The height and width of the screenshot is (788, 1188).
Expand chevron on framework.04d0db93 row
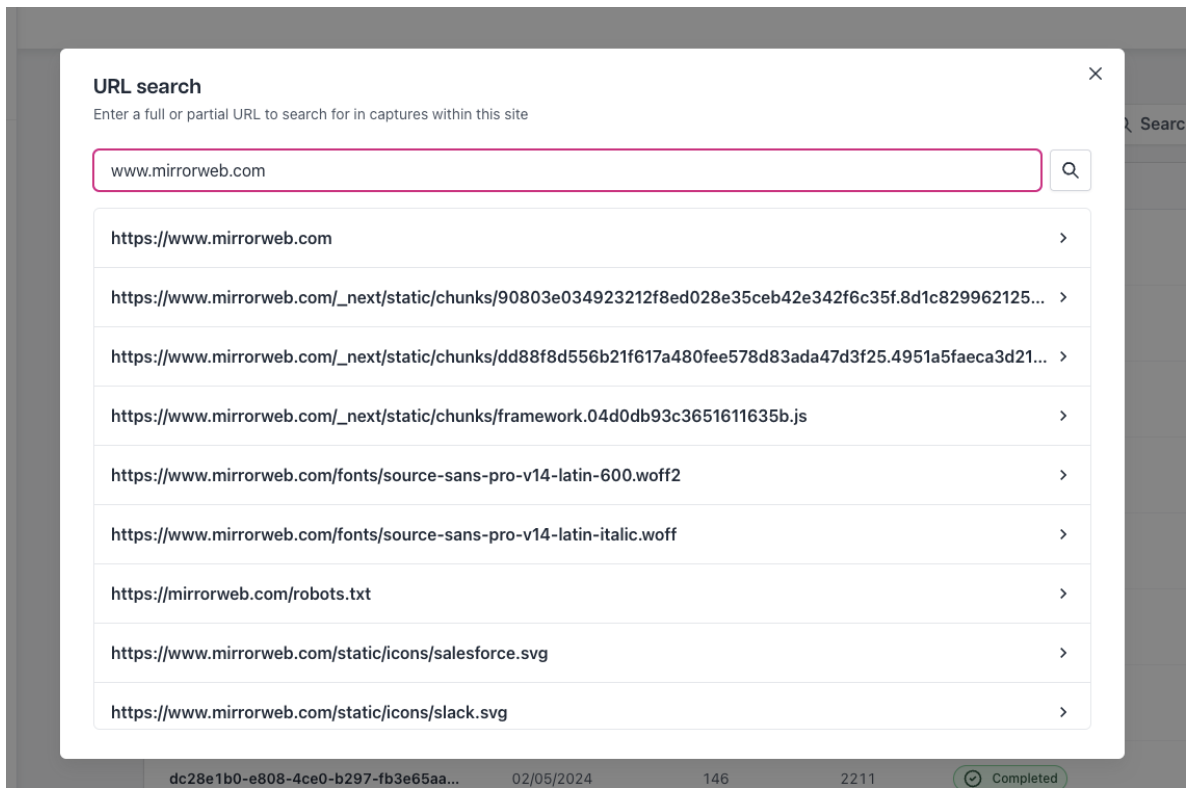(1063, 416)
